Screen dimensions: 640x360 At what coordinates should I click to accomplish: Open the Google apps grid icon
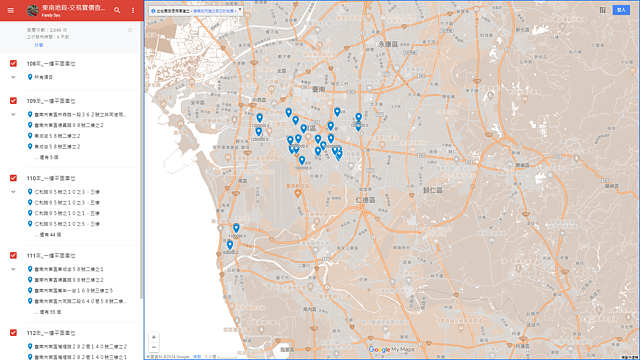click(x=602, y=10)
